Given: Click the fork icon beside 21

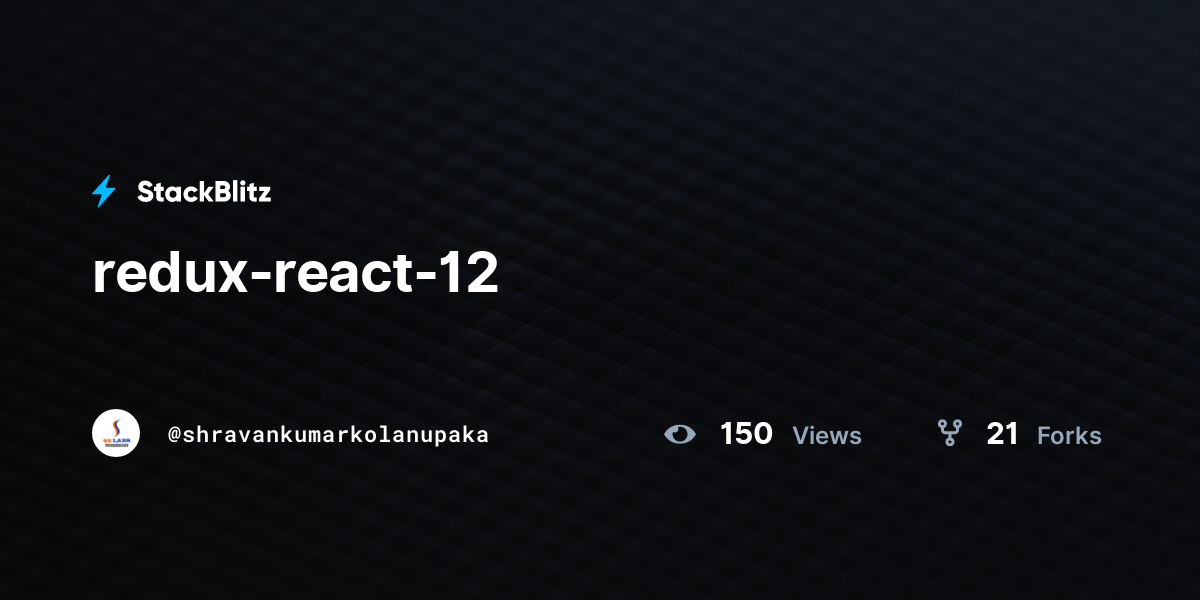Looking at the screenshot, I should click(949, 433).
